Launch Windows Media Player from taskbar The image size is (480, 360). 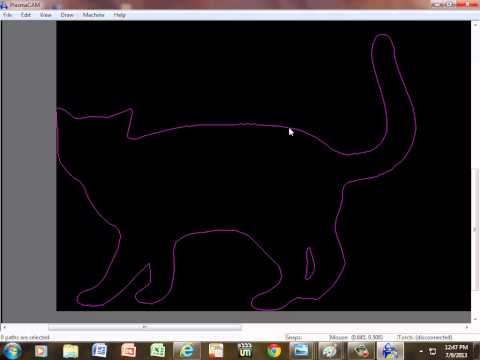[x=41, y=351]
